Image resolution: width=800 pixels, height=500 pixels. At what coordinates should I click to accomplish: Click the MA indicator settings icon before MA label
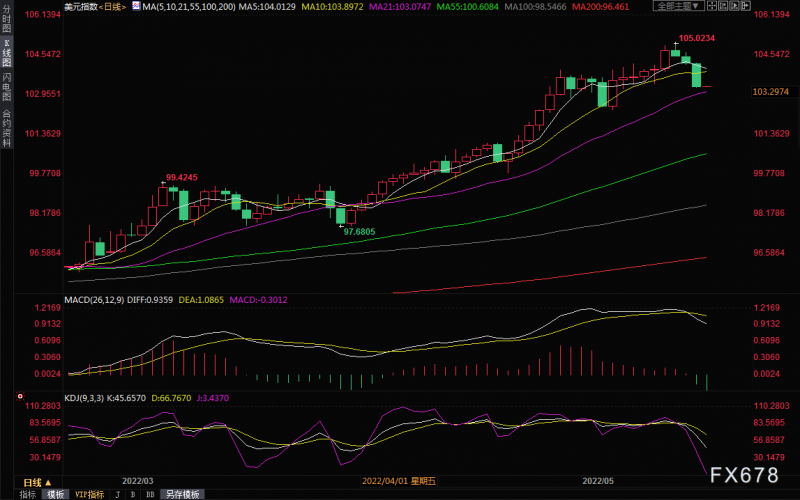(x=136, y=6)
